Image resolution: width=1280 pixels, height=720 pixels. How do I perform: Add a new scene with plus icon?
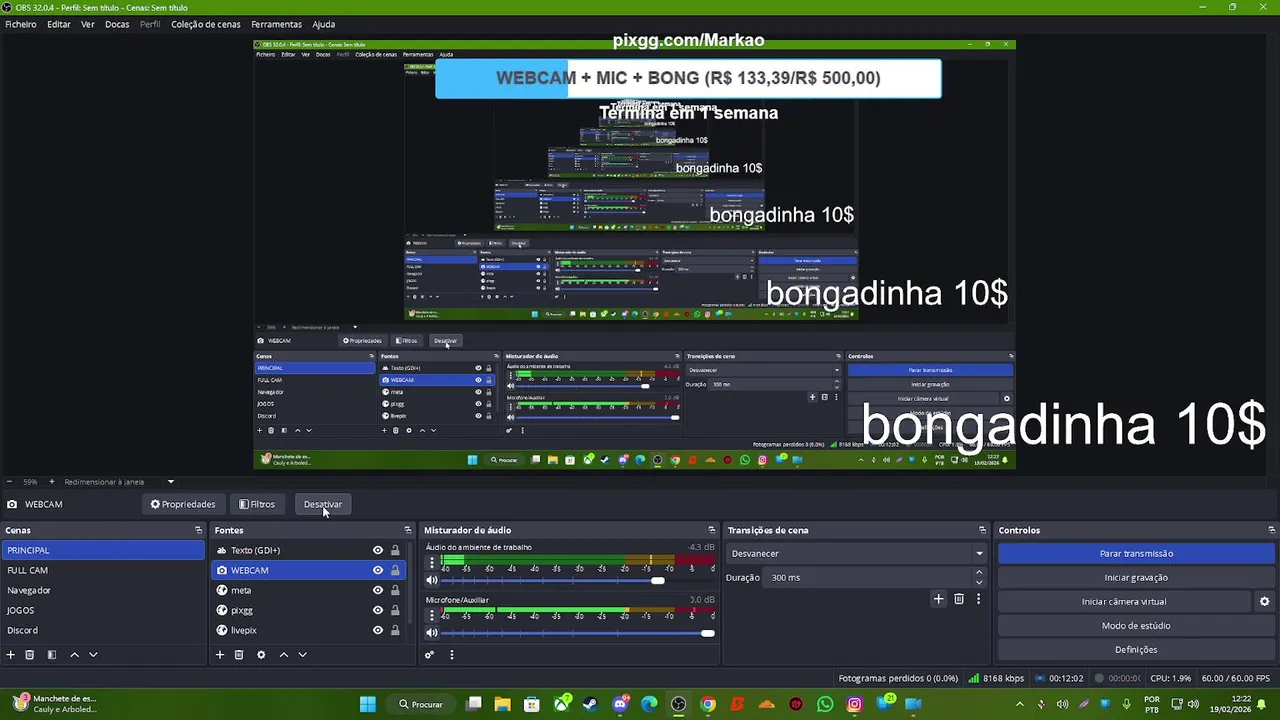pyautogui.click(x=11, y=655)
